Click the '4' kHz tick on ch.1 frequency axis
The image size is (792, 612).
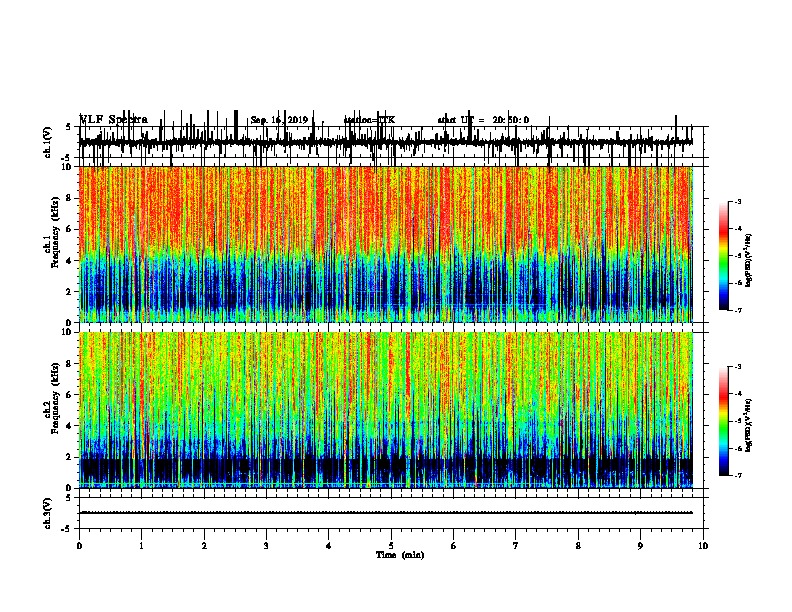pyautogui.click(x=70, y=261)
